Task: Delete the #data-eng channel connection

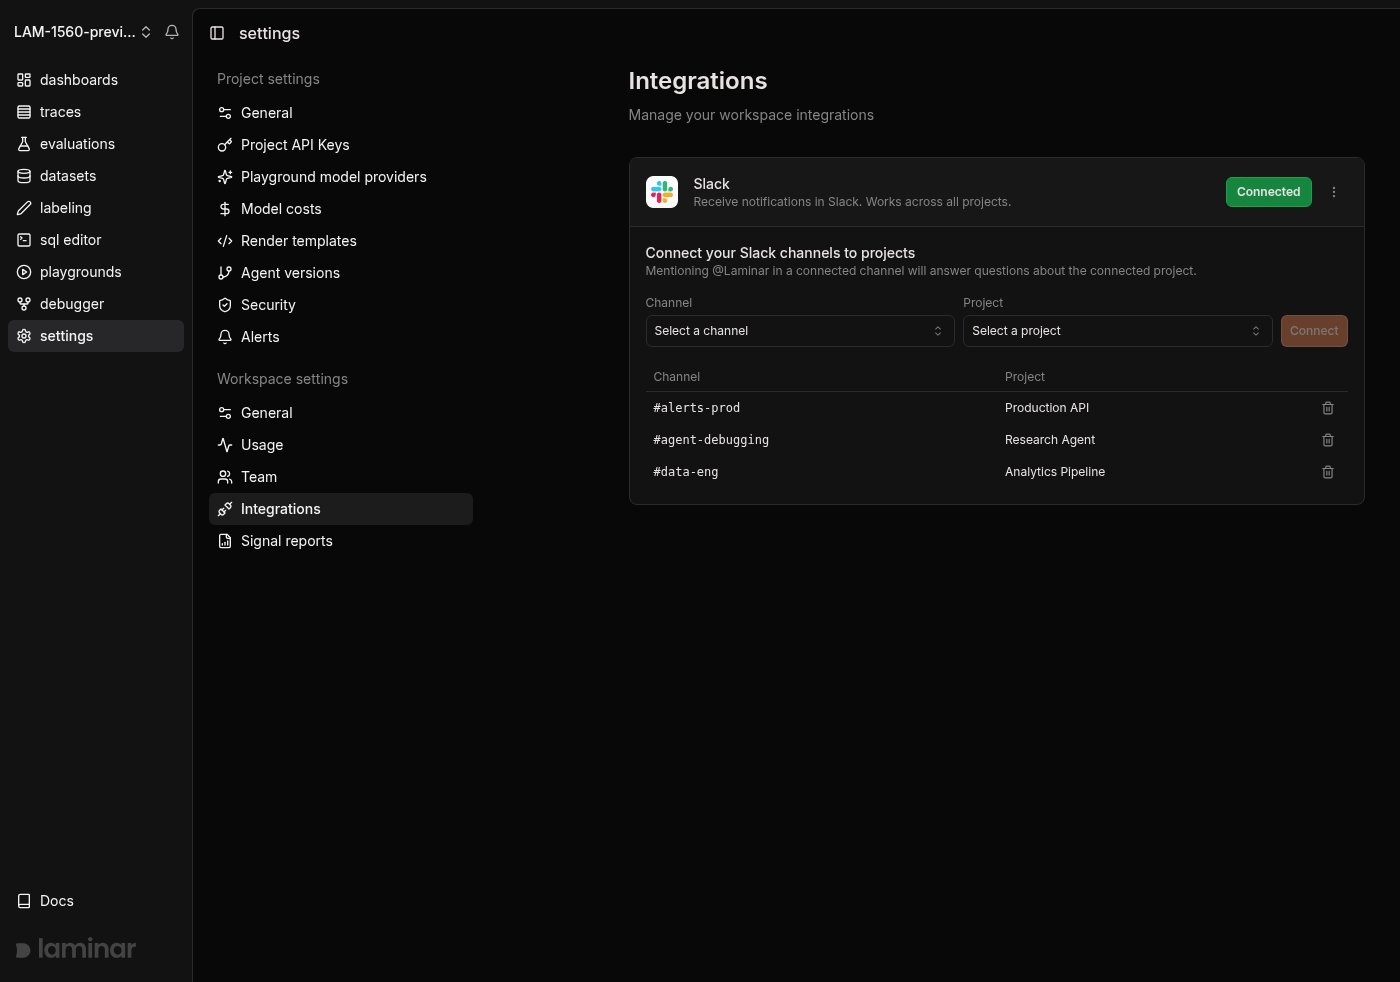Action: click(1328, 472)
